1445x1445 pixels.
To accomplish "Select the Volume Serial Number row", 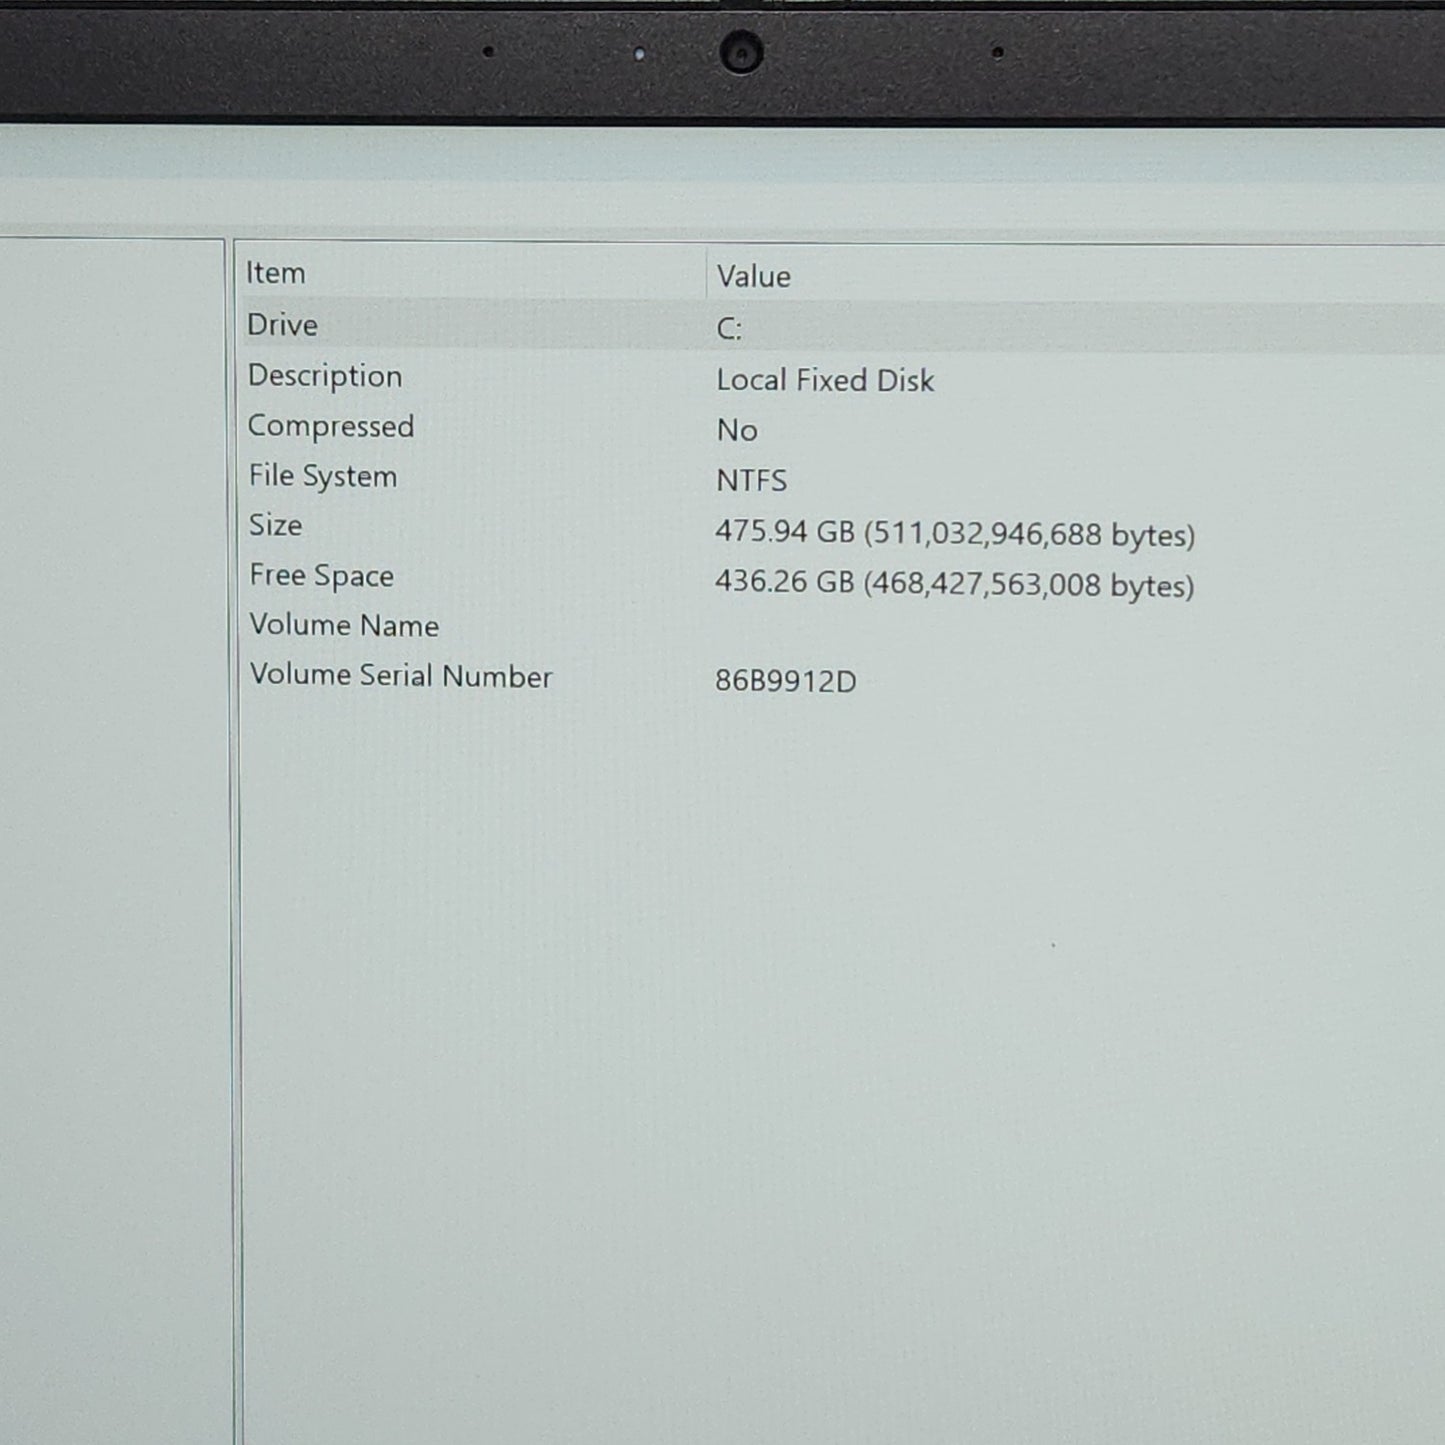I will click(400, 676).
